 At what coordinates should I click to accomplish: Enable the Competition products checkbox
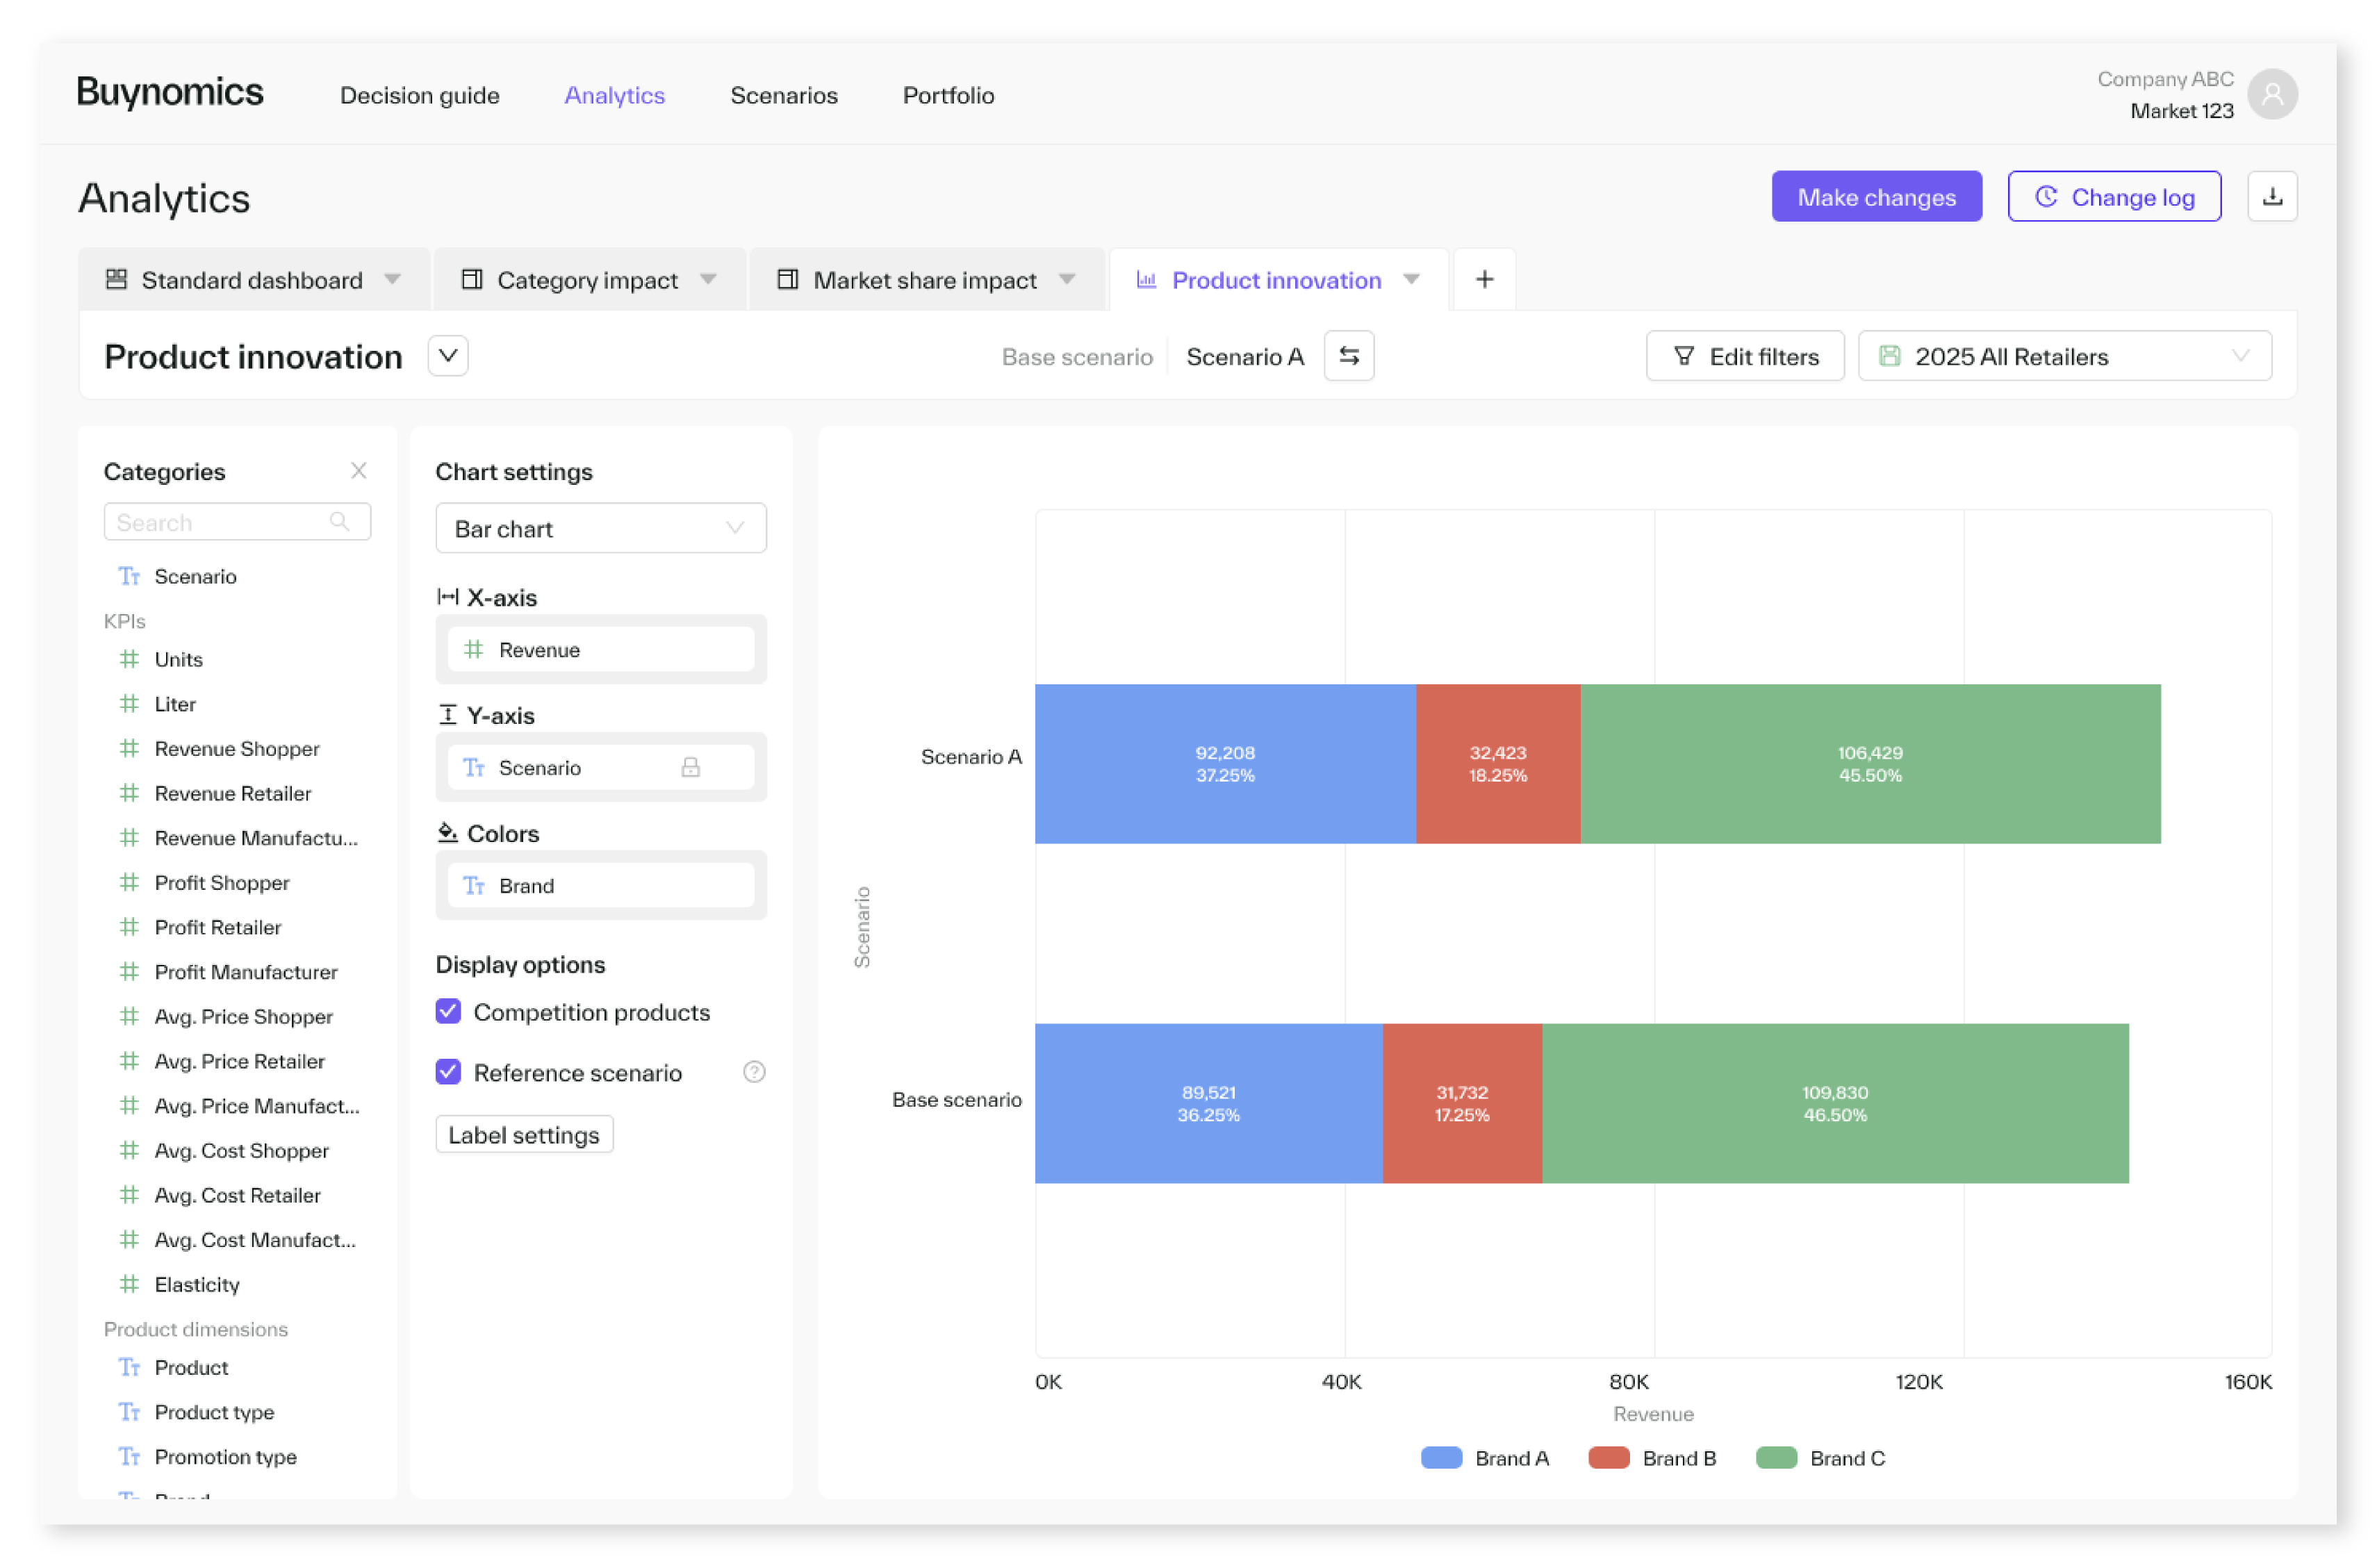pyautogui.click(x=447, y=1012)
